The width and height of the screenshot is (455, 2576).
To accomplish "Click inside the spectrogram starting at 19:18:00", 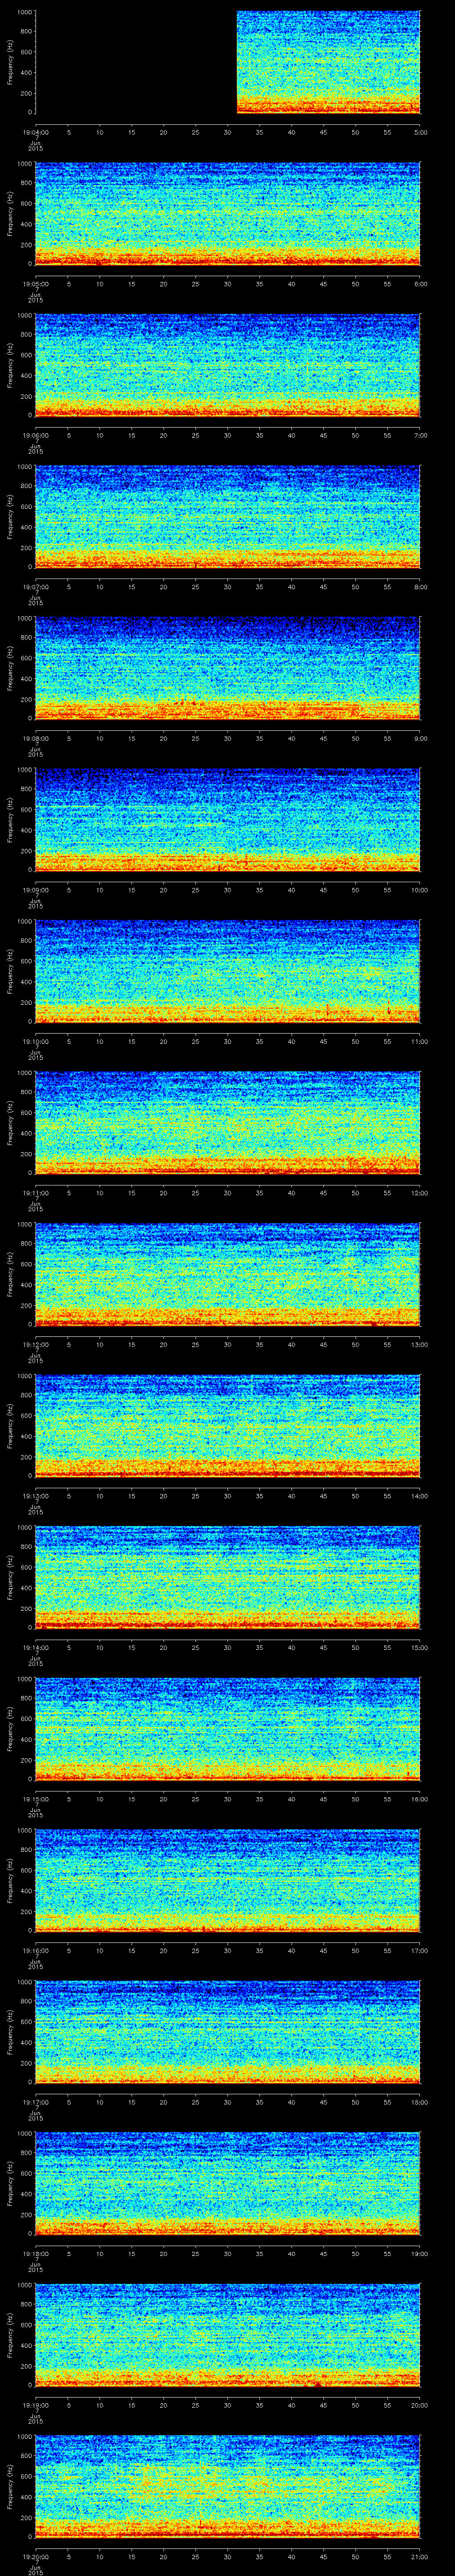I will point(228,2183).
